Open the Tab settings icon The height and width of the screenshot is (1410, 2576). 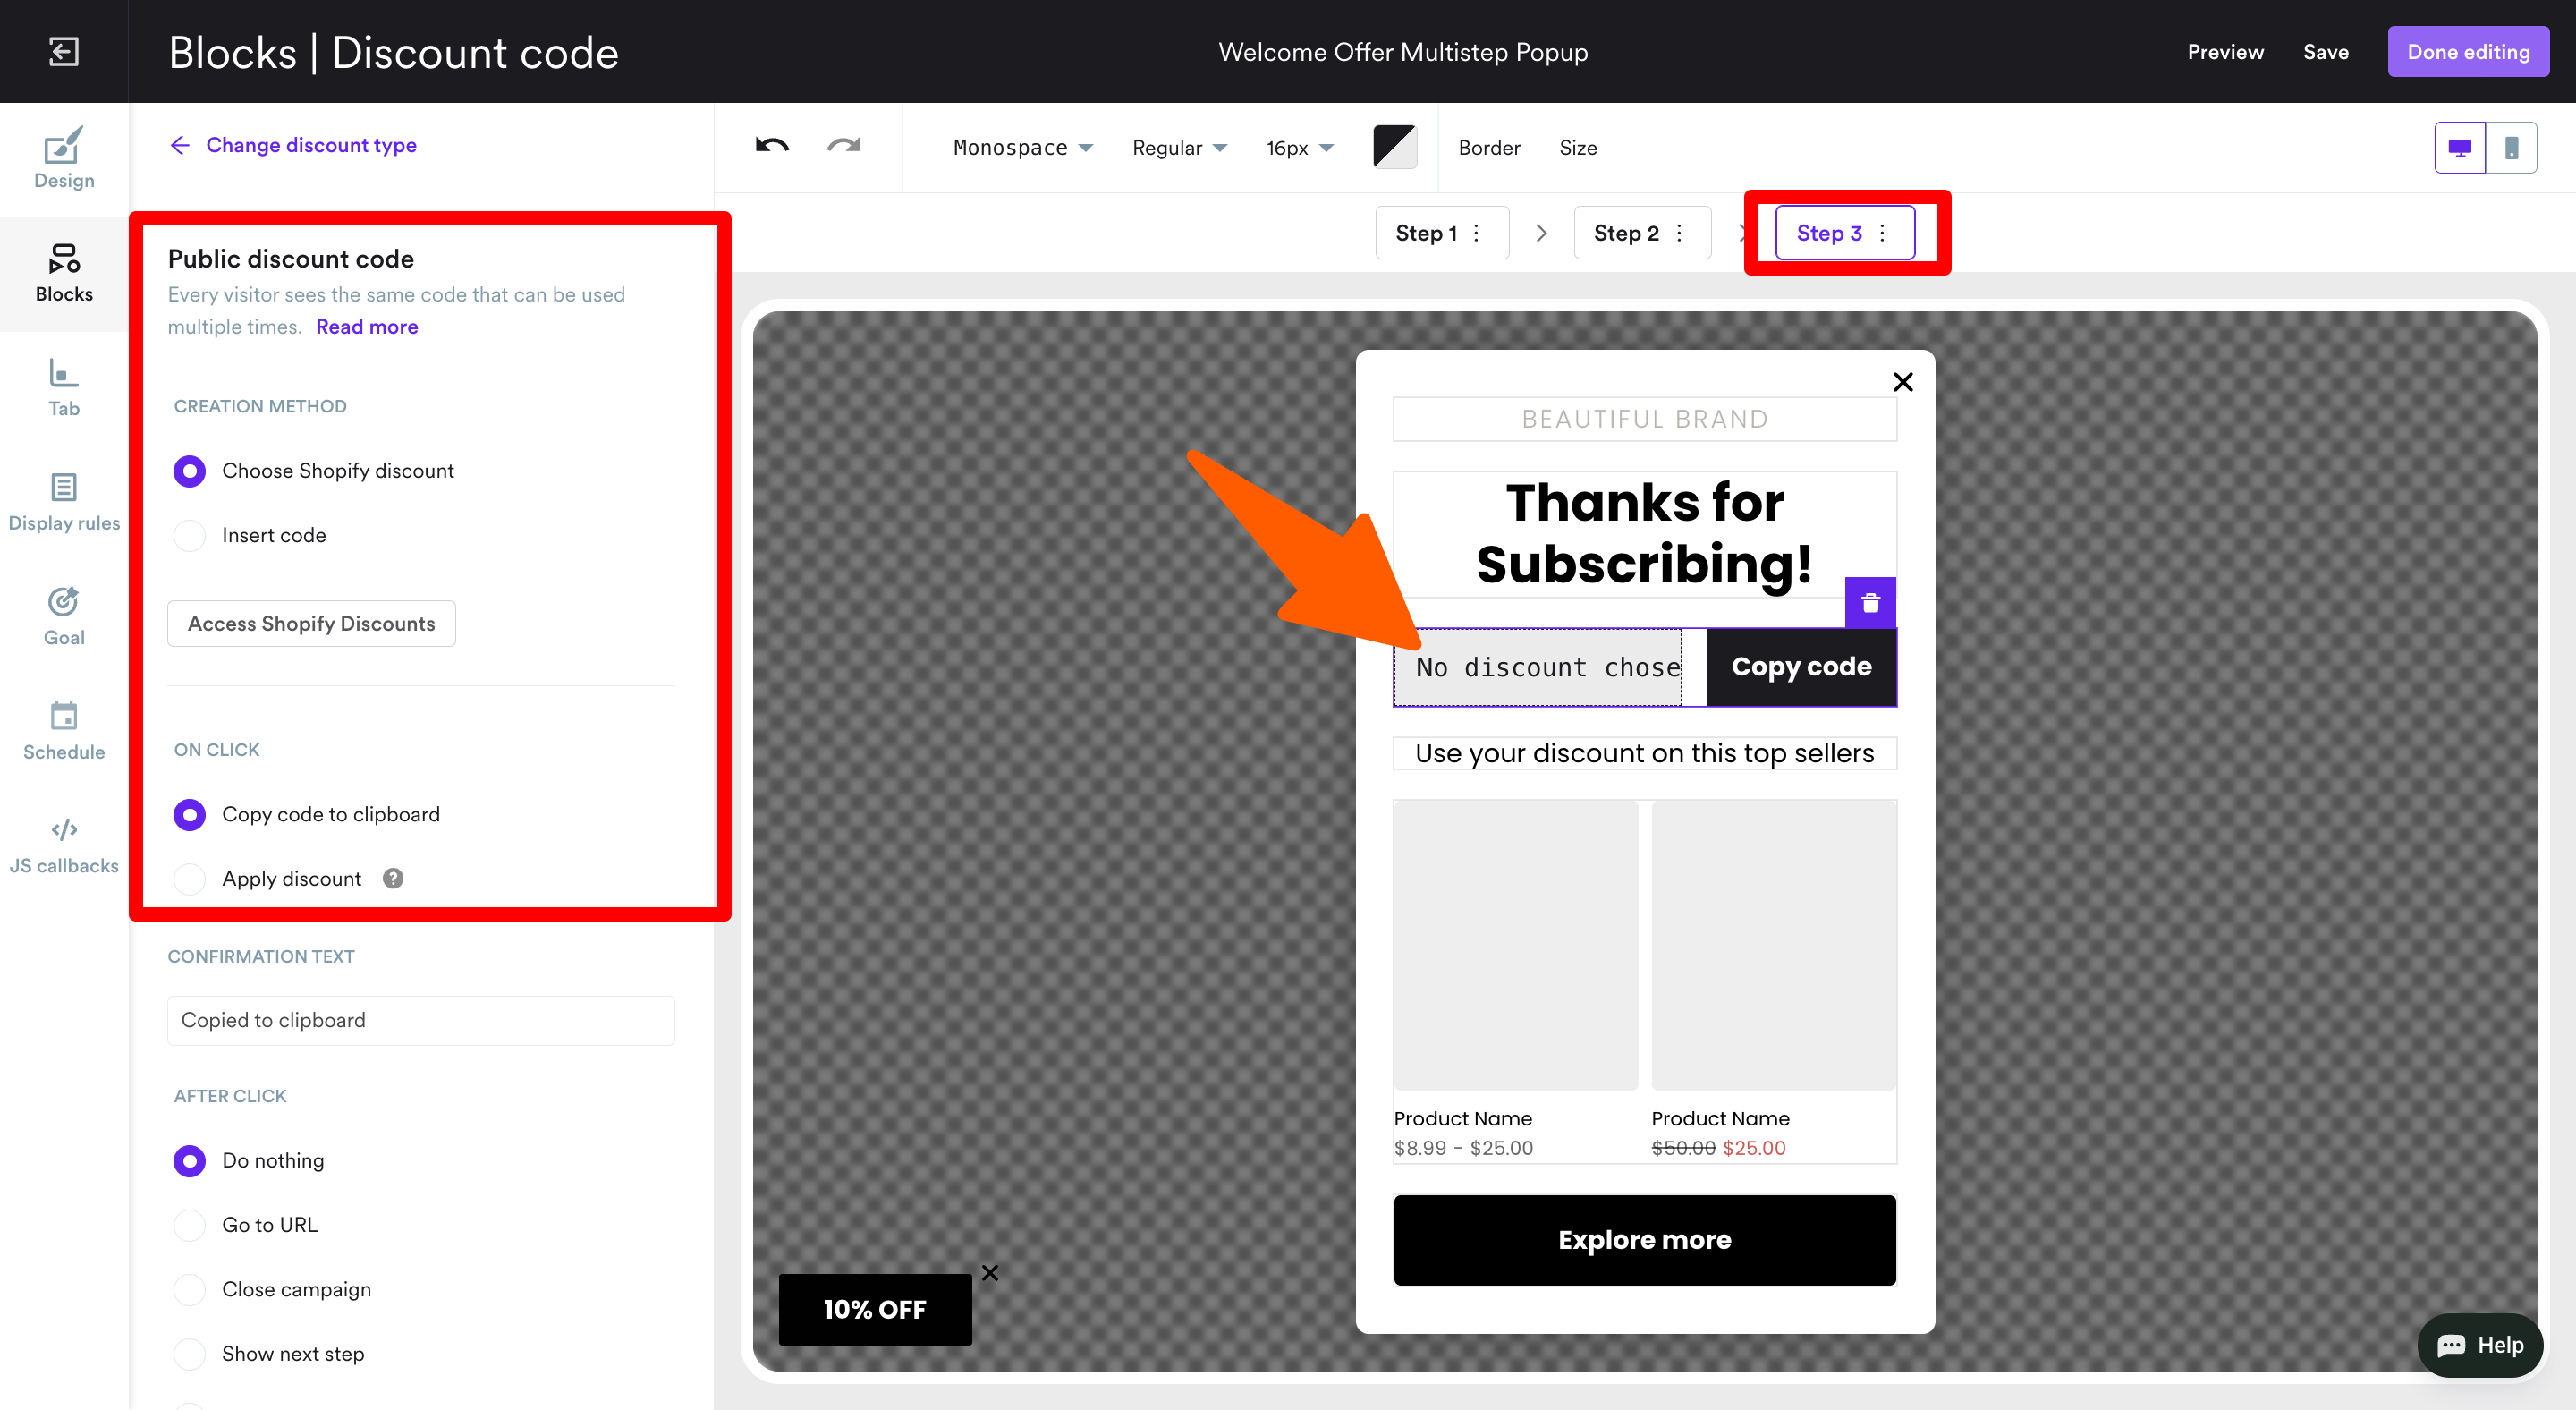click(x=64, y=387)
